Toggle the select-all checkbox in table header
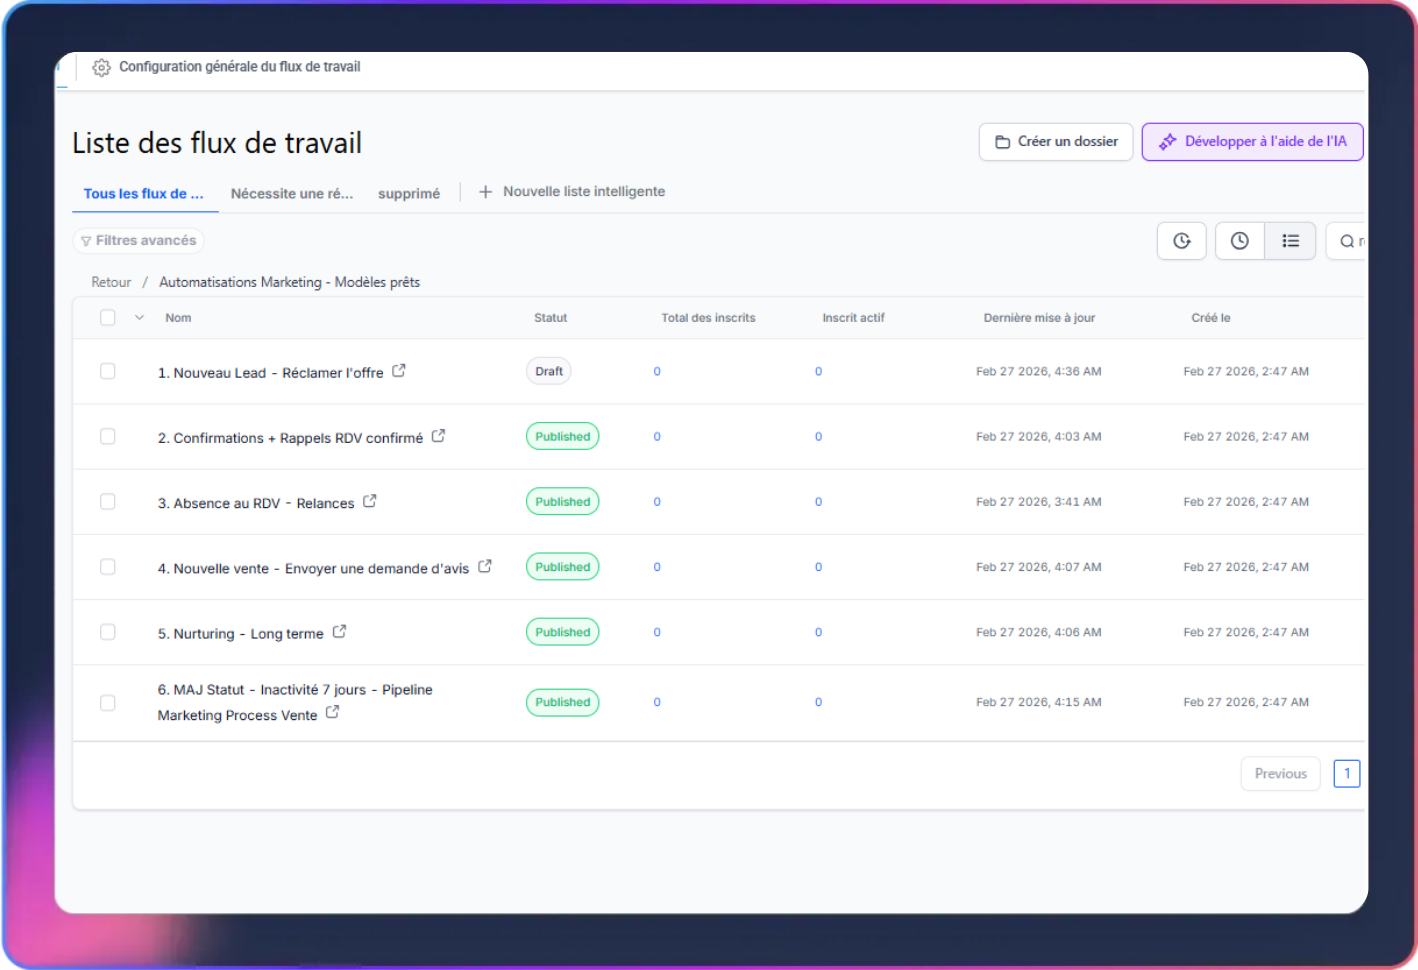 [108, 318]
